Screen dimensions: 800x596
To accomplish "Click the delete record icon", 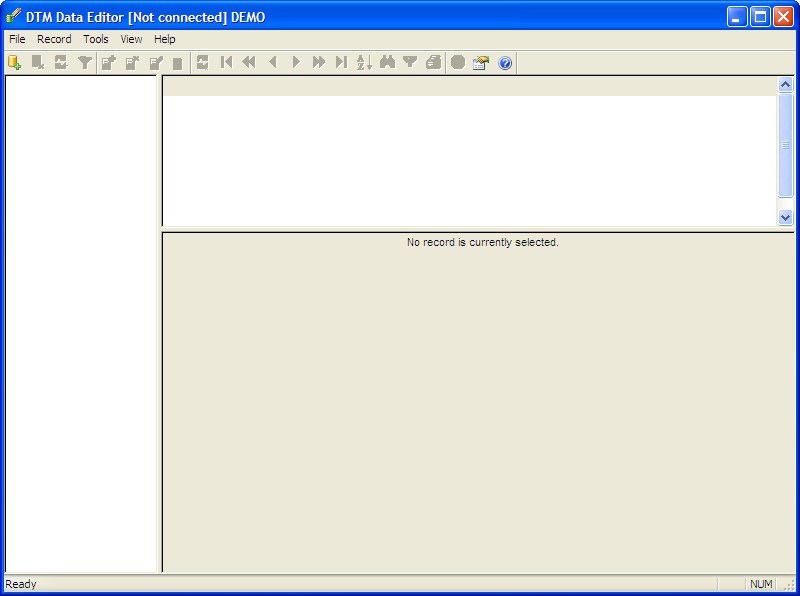I will [132, 63].
